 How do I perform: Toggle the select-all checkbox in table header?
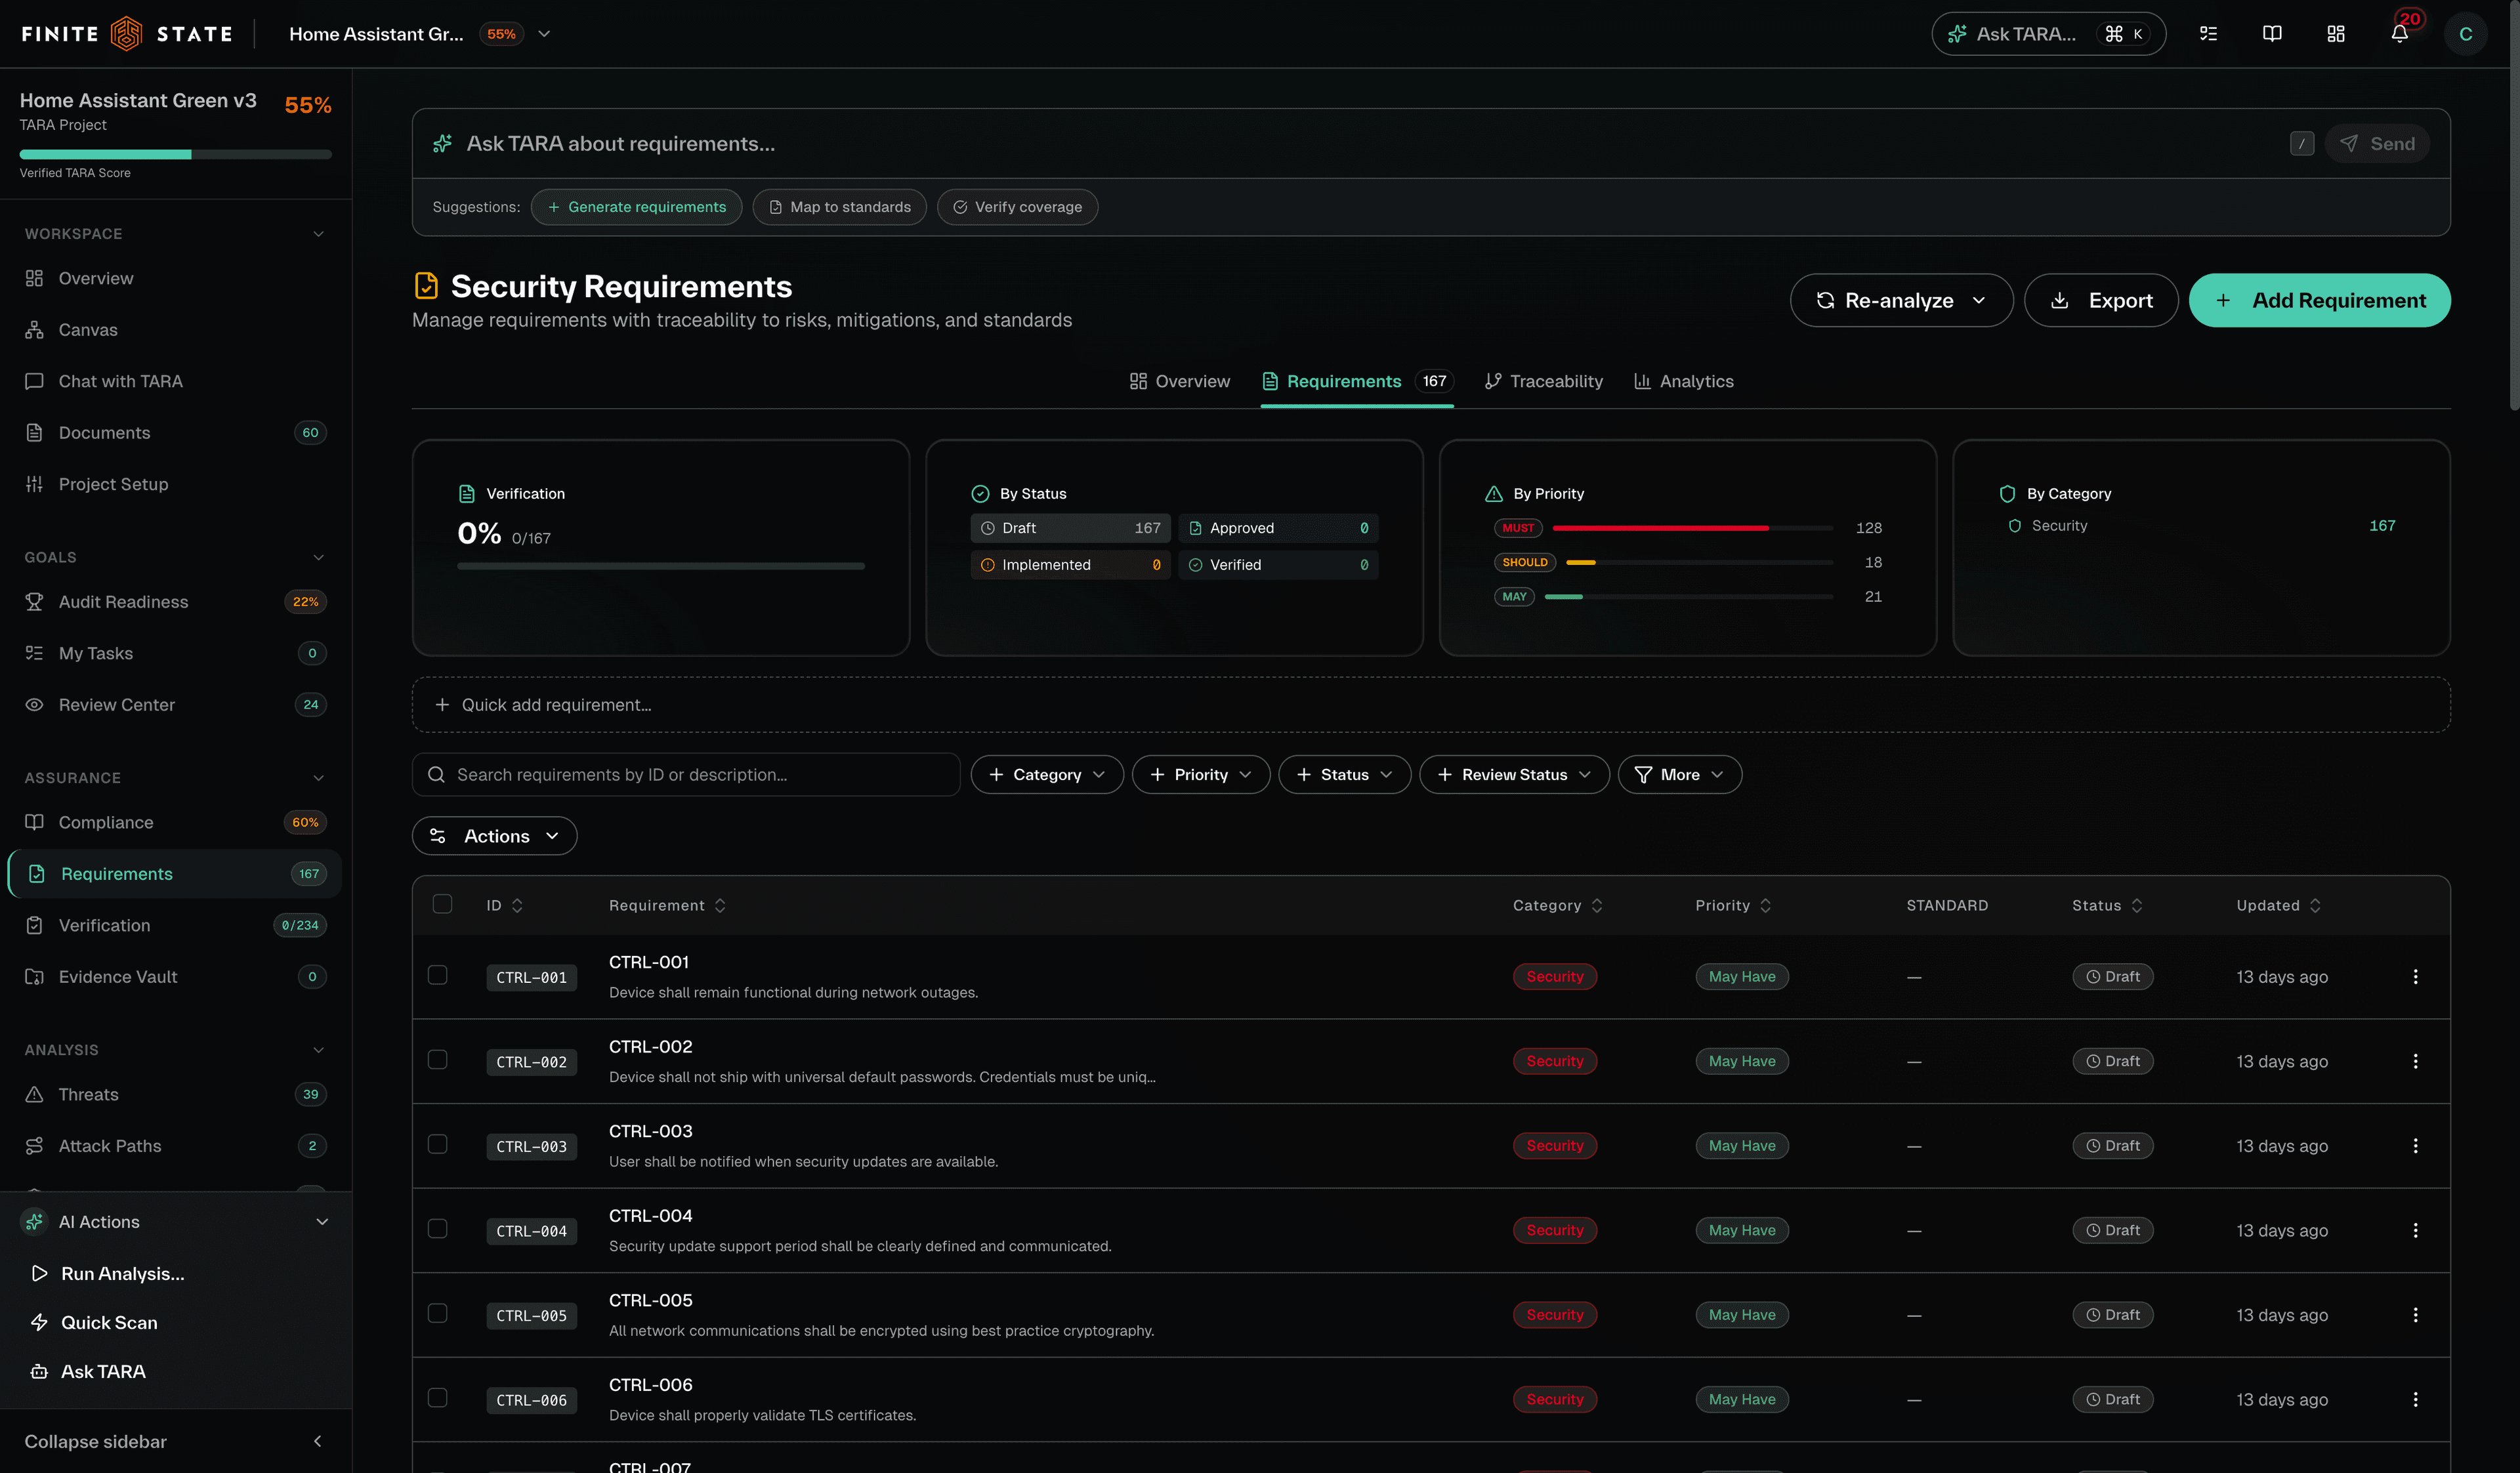tap(443, 904)
